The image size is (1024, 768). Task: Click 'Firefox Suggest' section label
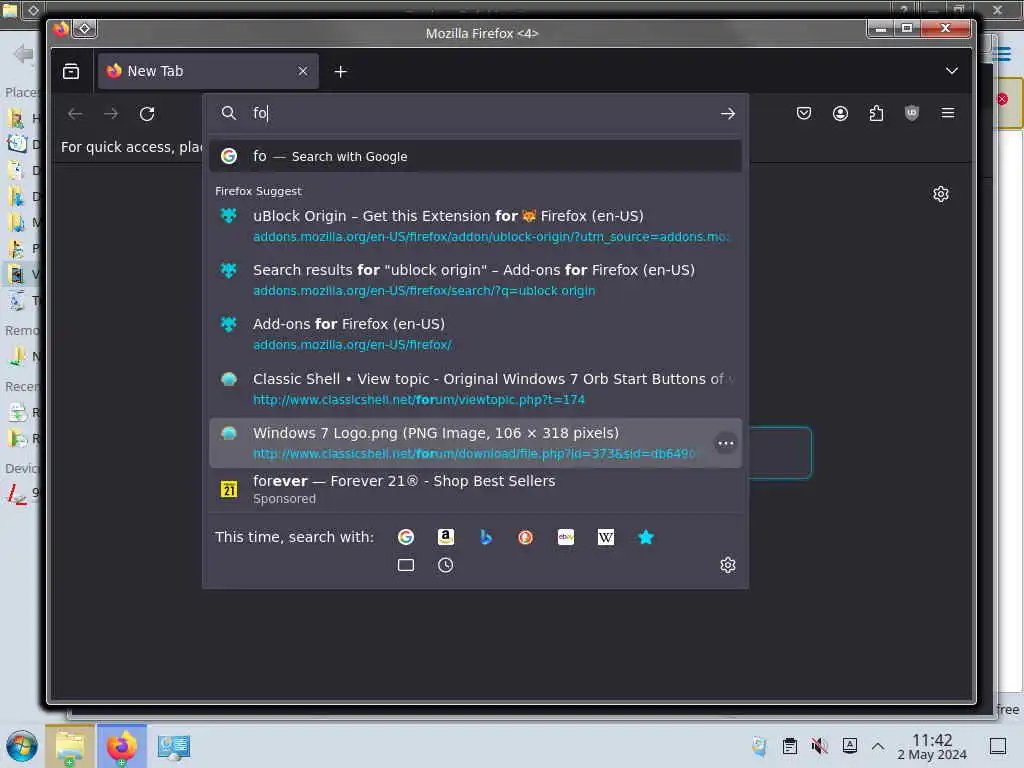(x=258, y=191)
